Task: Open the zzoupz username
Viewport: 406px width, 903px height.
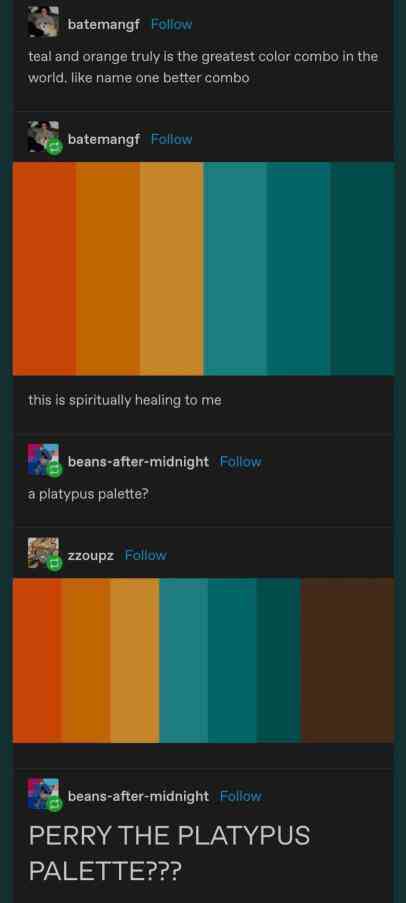Action: pyautogui.click(x=91, y=555)
